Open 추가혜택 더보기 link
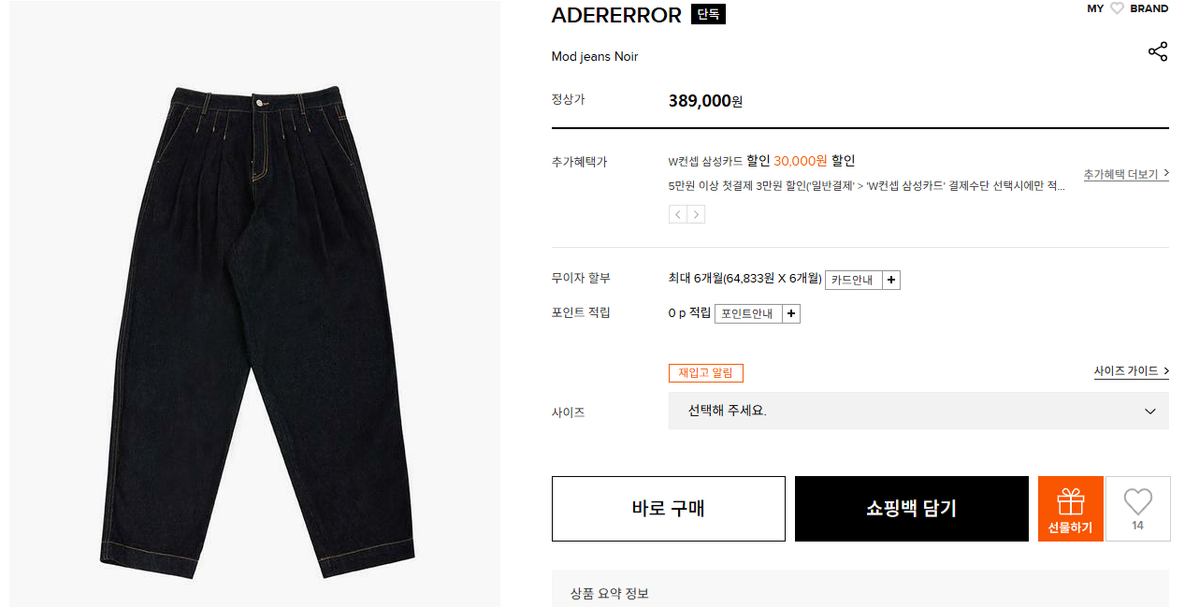This screenshot has width=1199, height=607. point(1126,175)
